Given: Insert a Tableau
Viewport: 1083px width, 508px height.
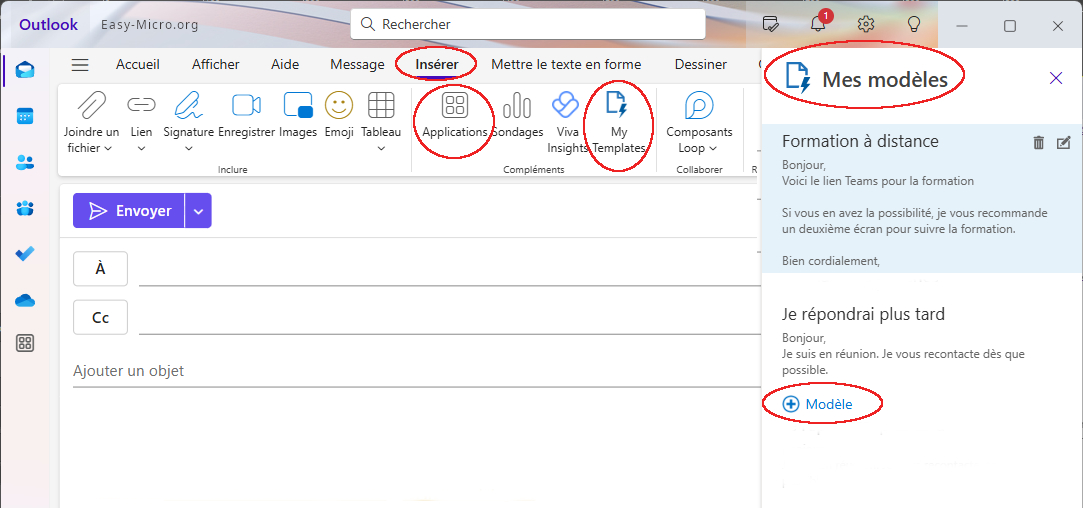Looking at the screenshot, I should [381, 123].
